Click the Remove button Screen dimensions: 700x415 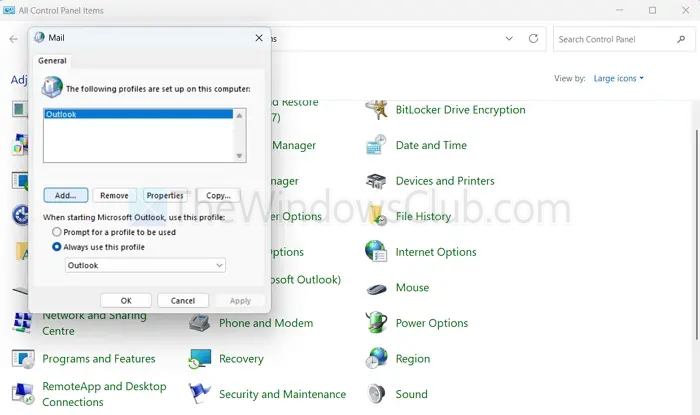tap(114, 195)
